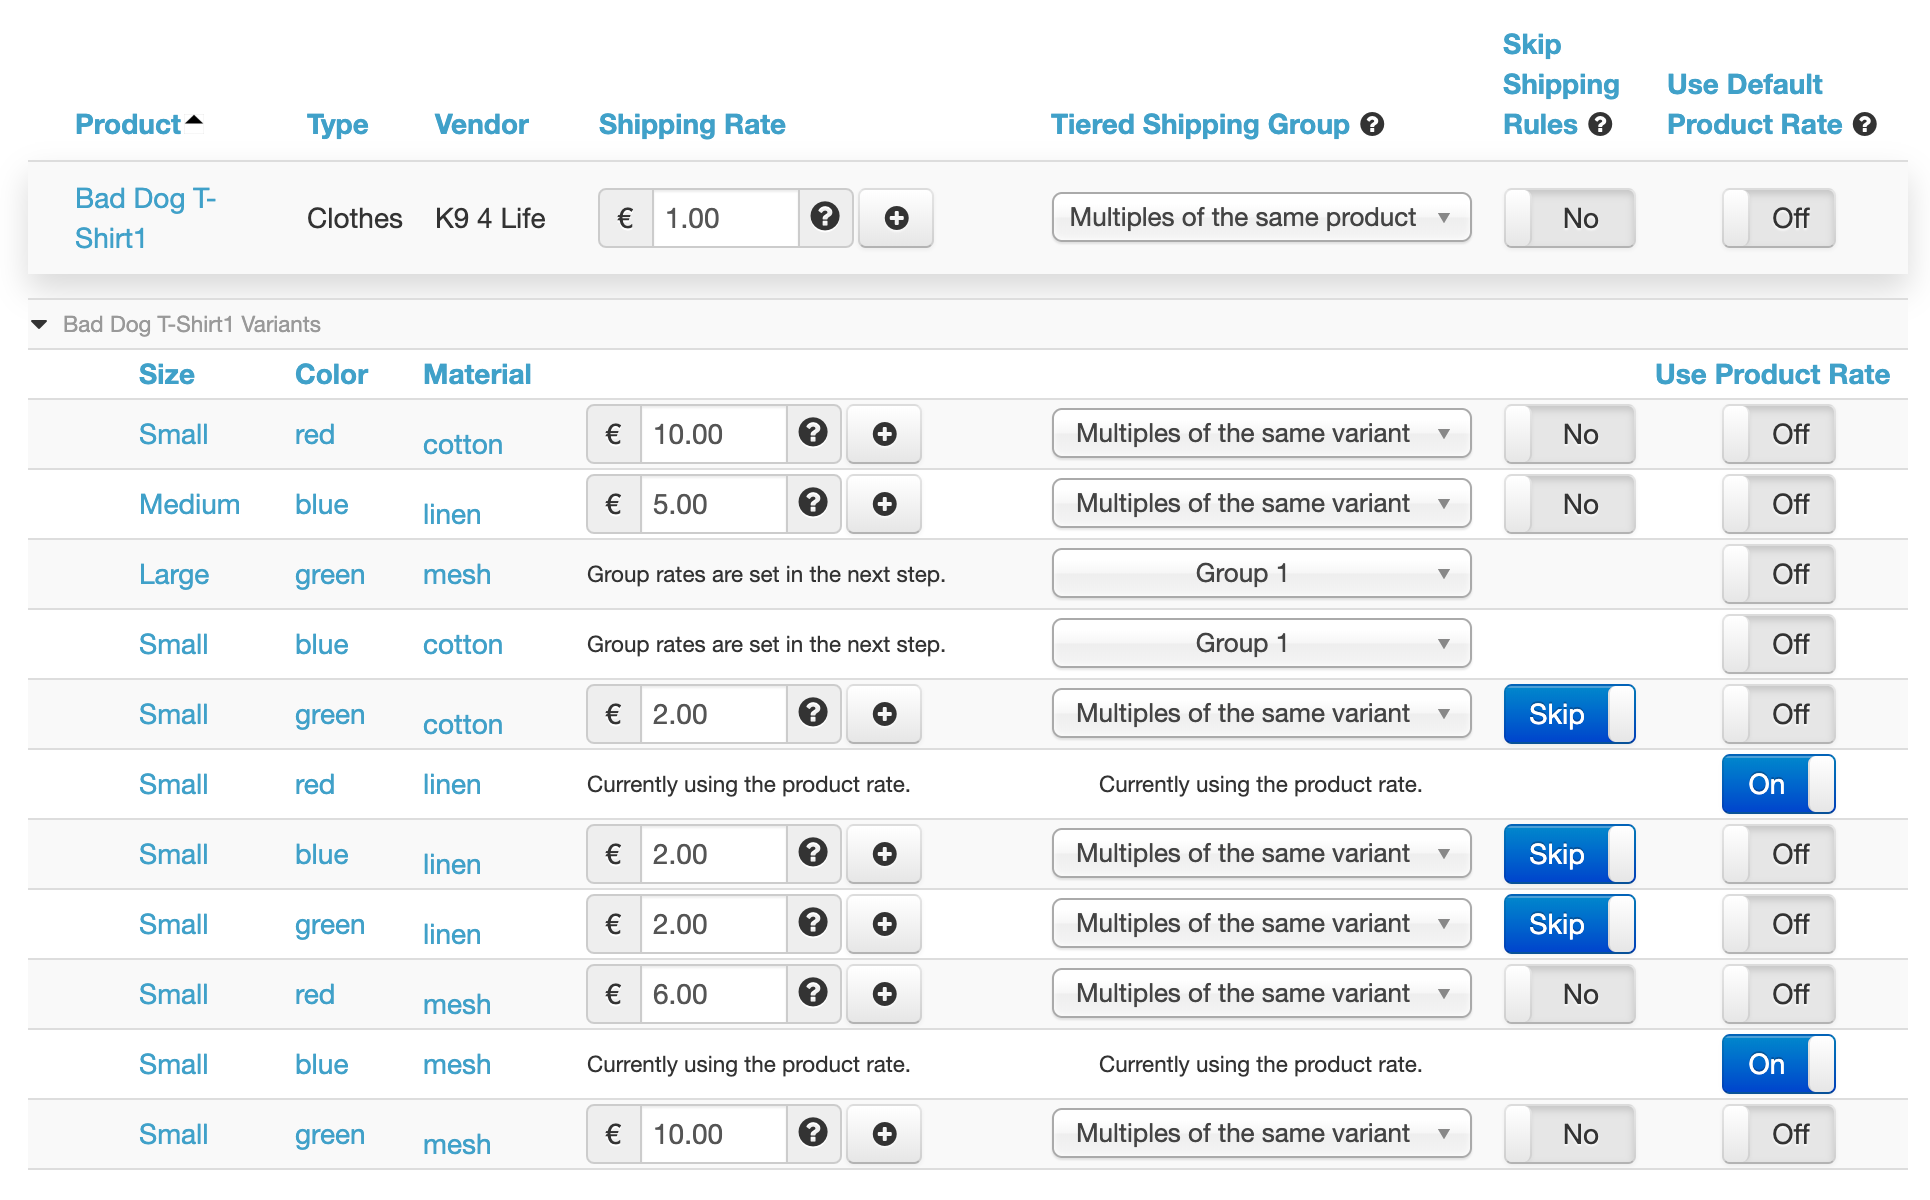This screenshot has width=1930, height=1200.
Task: Toggle Use Default Product Rate for Bad Dog T-Shirt1
Action: [1778, 218]
